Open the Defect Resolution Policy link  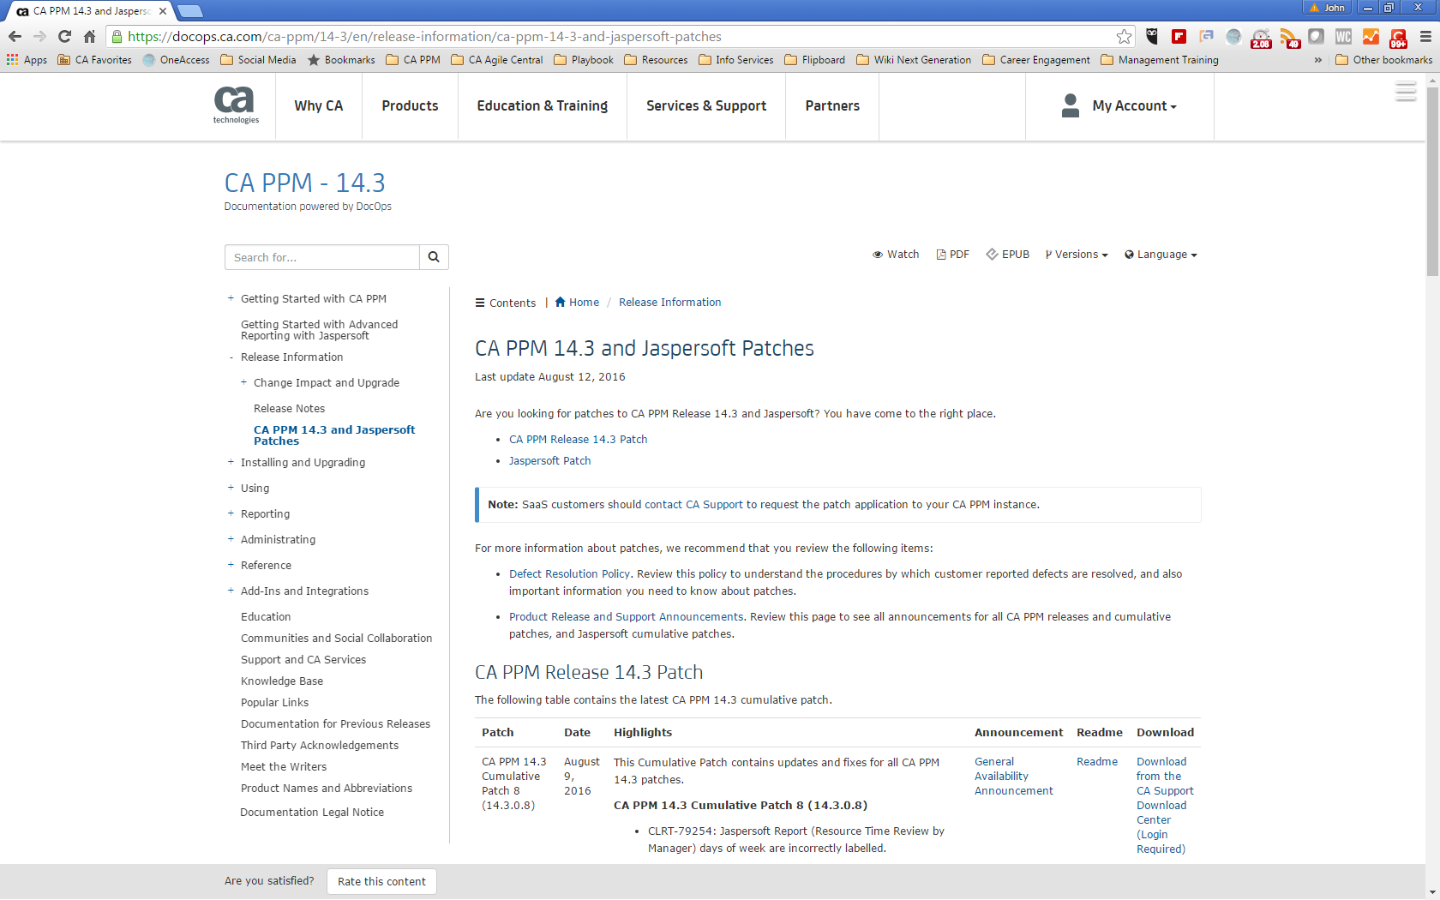tap(569, 574)
